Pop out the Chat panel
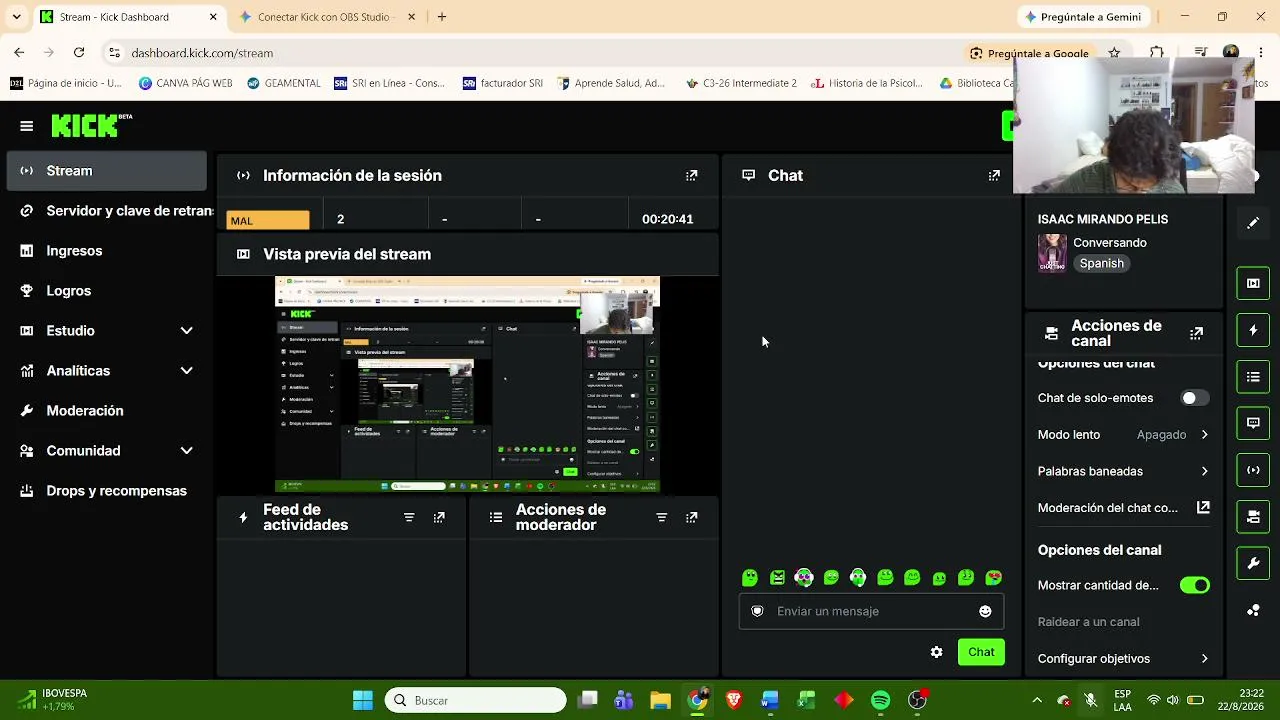 tap(994, 175)
